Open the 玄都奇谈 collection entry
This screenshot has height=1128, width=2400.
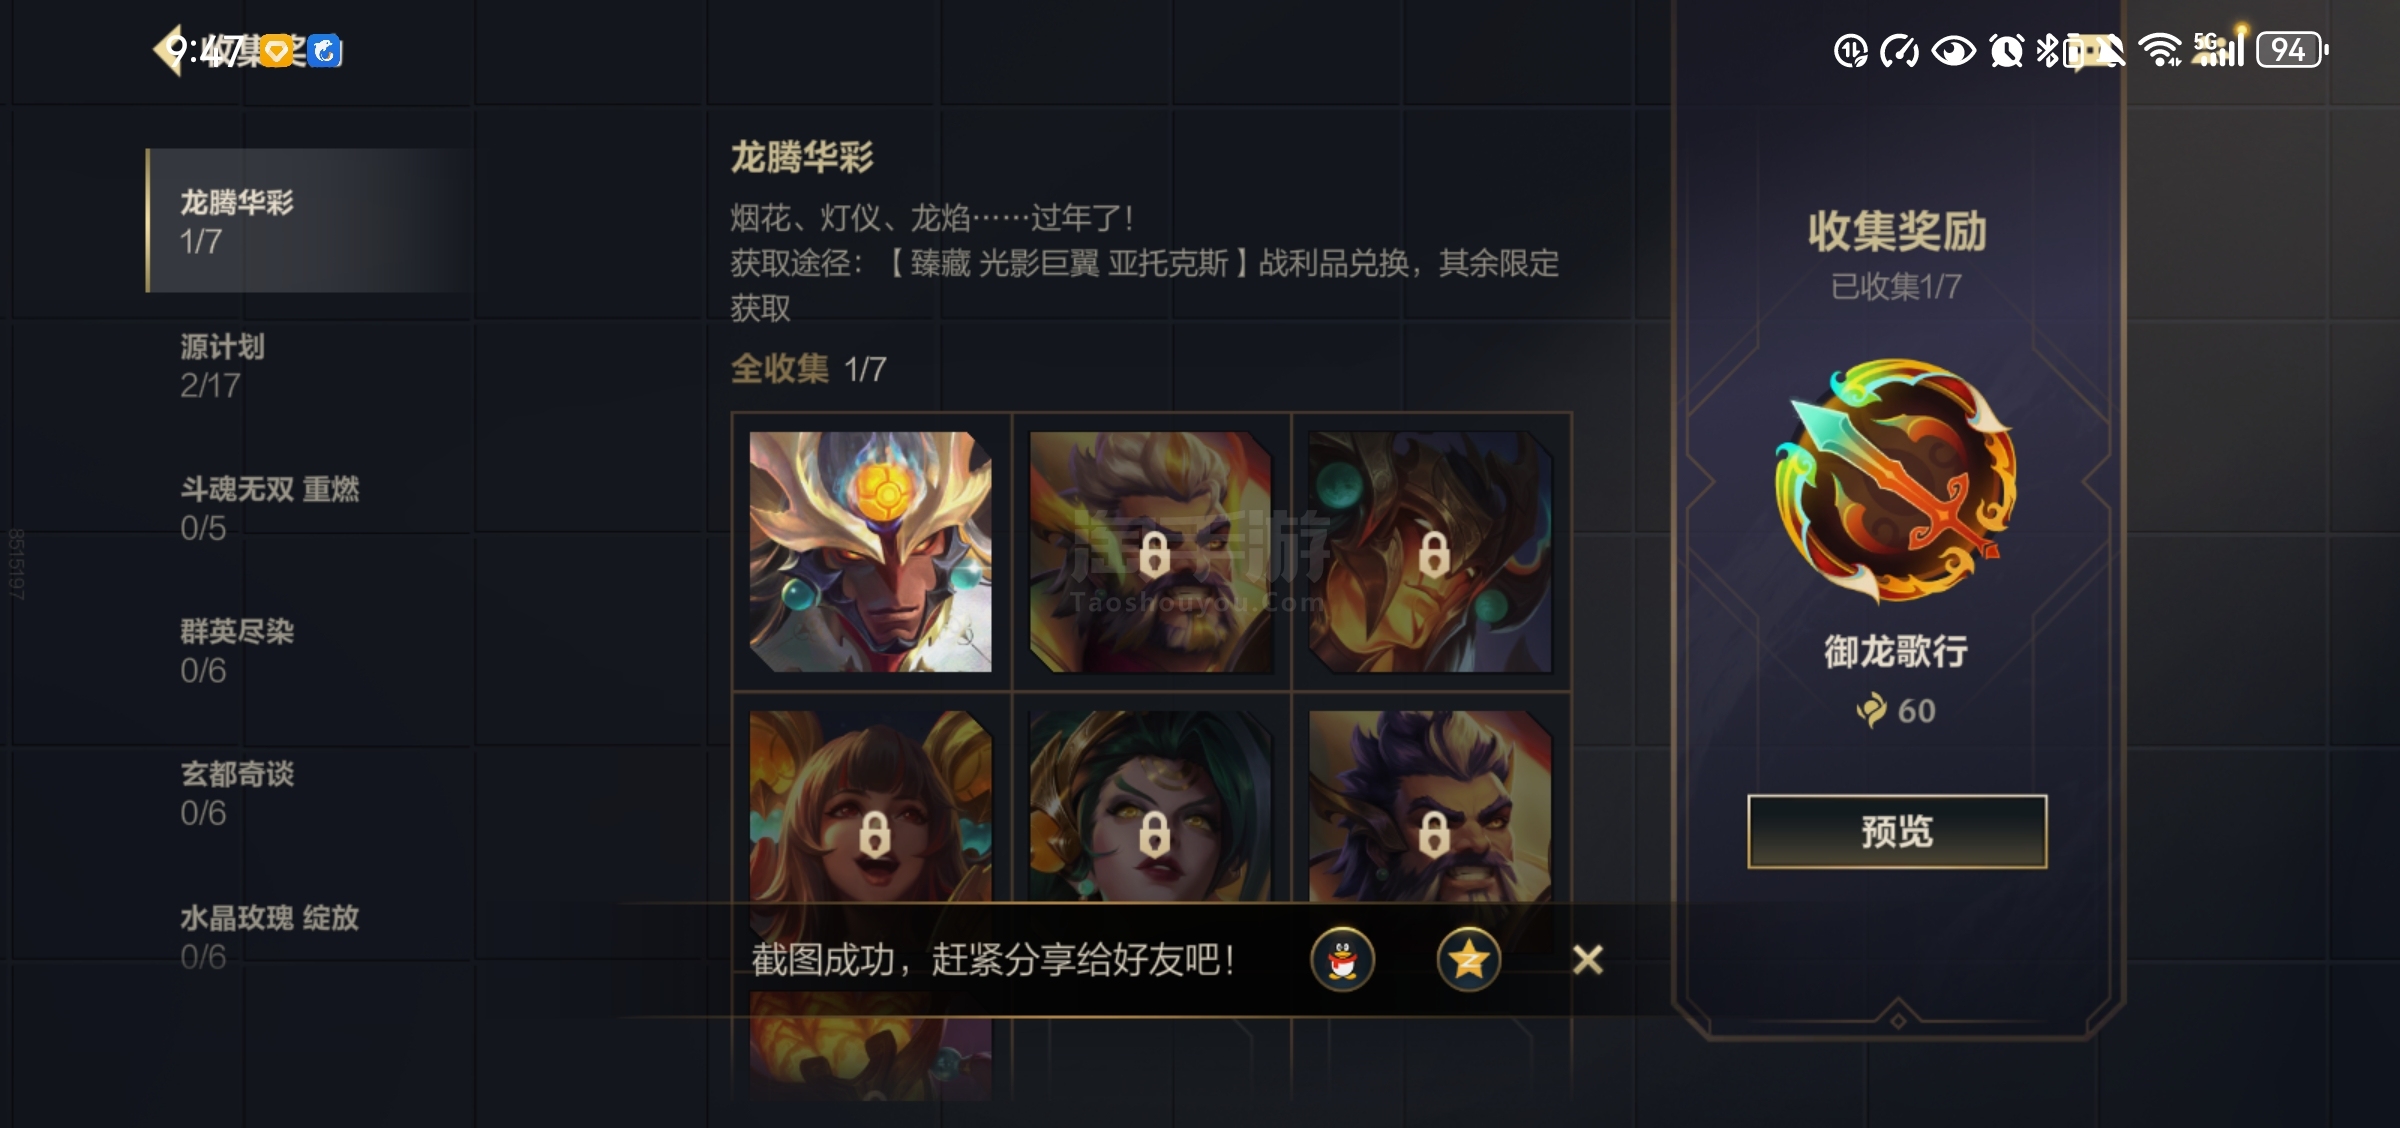pyautogui.click(x=310, y=793)
